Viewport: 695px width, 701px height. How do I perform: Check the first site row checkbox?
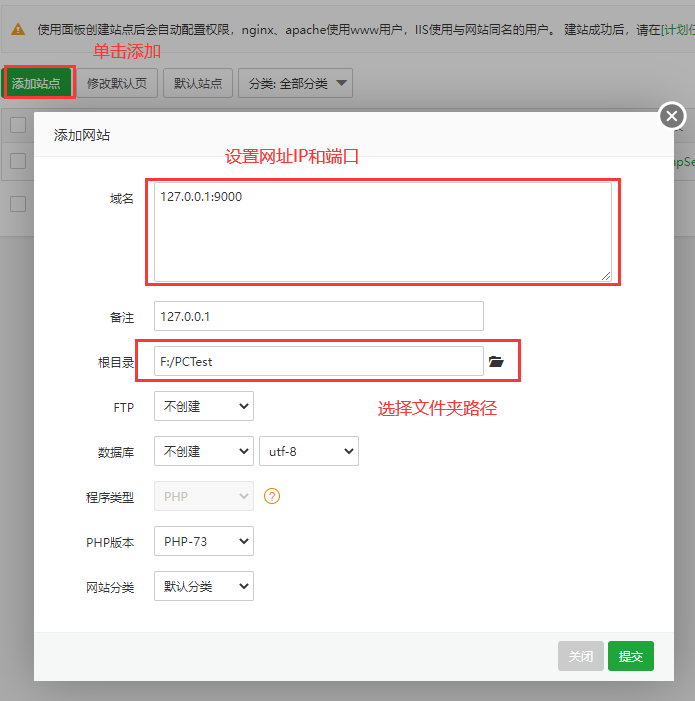(18, 161)
